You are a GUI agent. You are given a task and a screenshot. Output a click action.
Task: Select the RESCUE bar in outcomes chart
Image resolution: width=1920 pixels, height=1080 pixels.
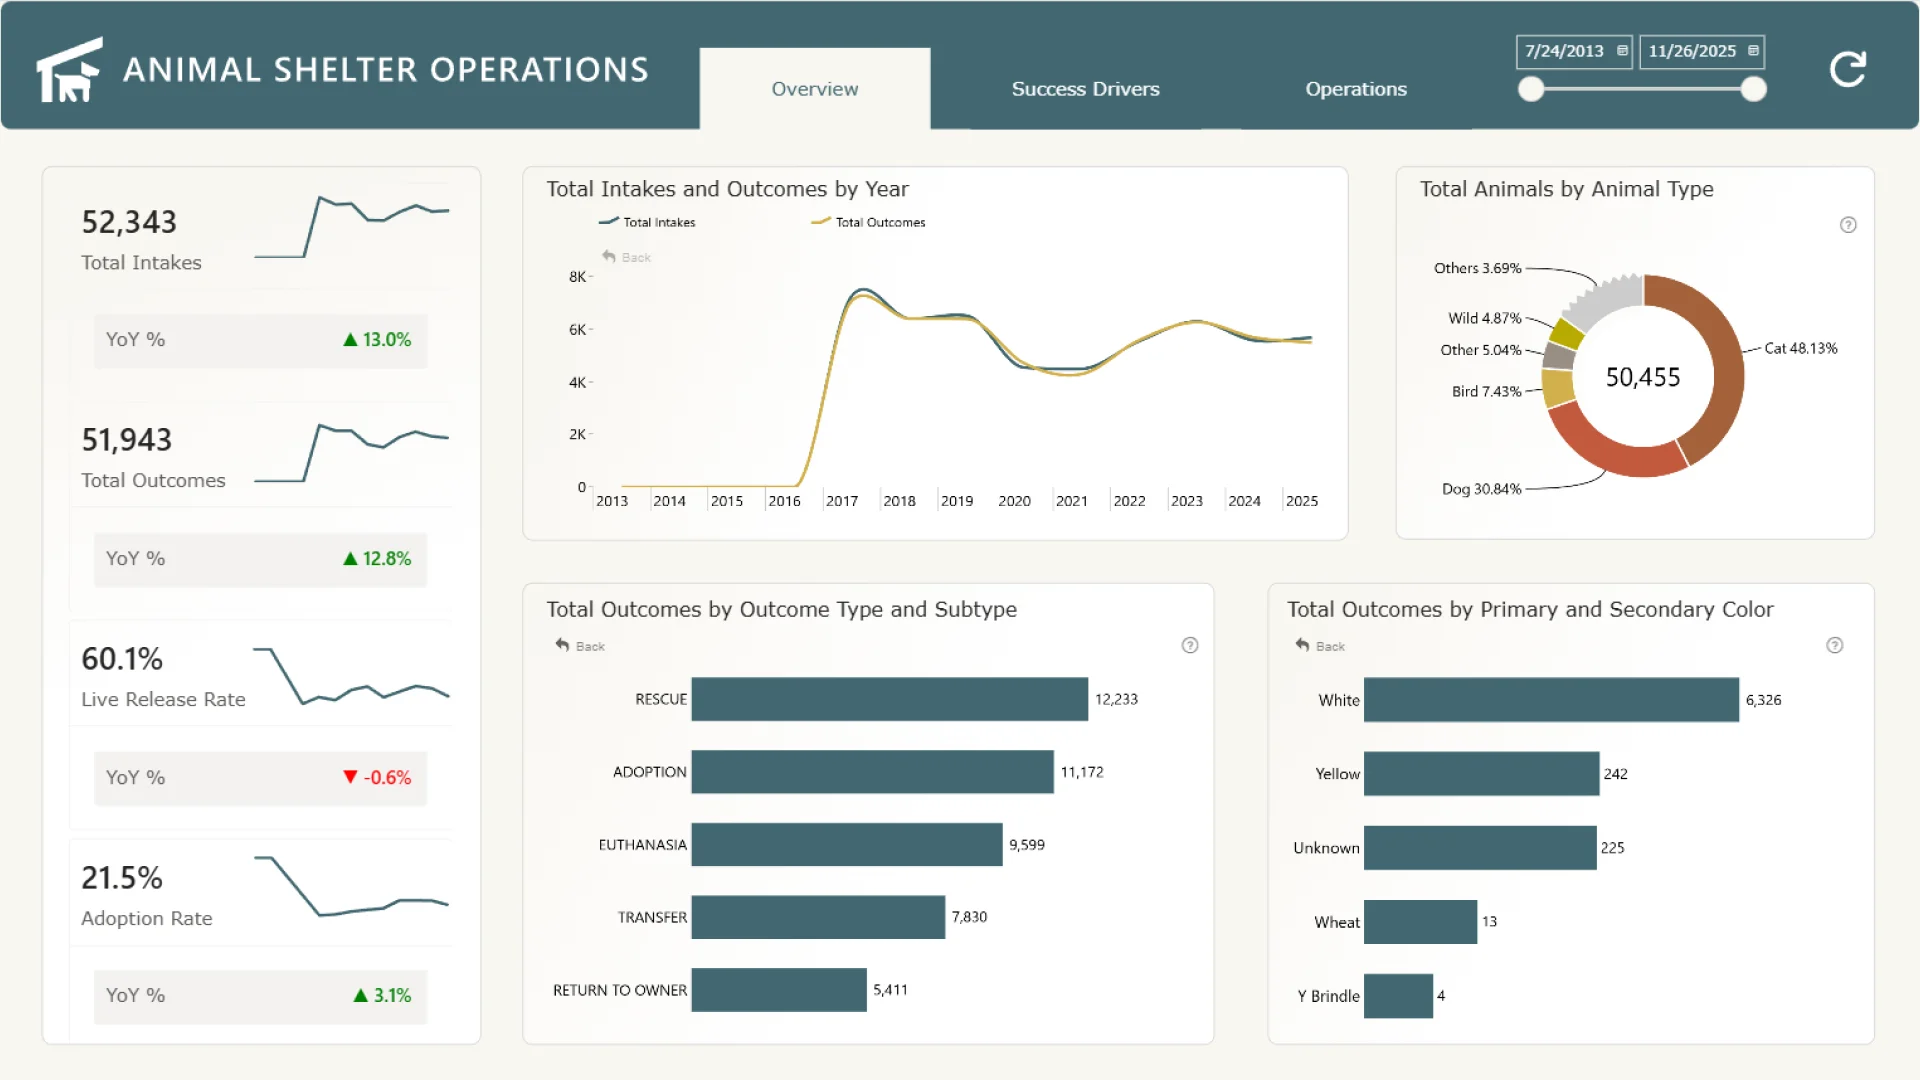click(x=889, y=699)
